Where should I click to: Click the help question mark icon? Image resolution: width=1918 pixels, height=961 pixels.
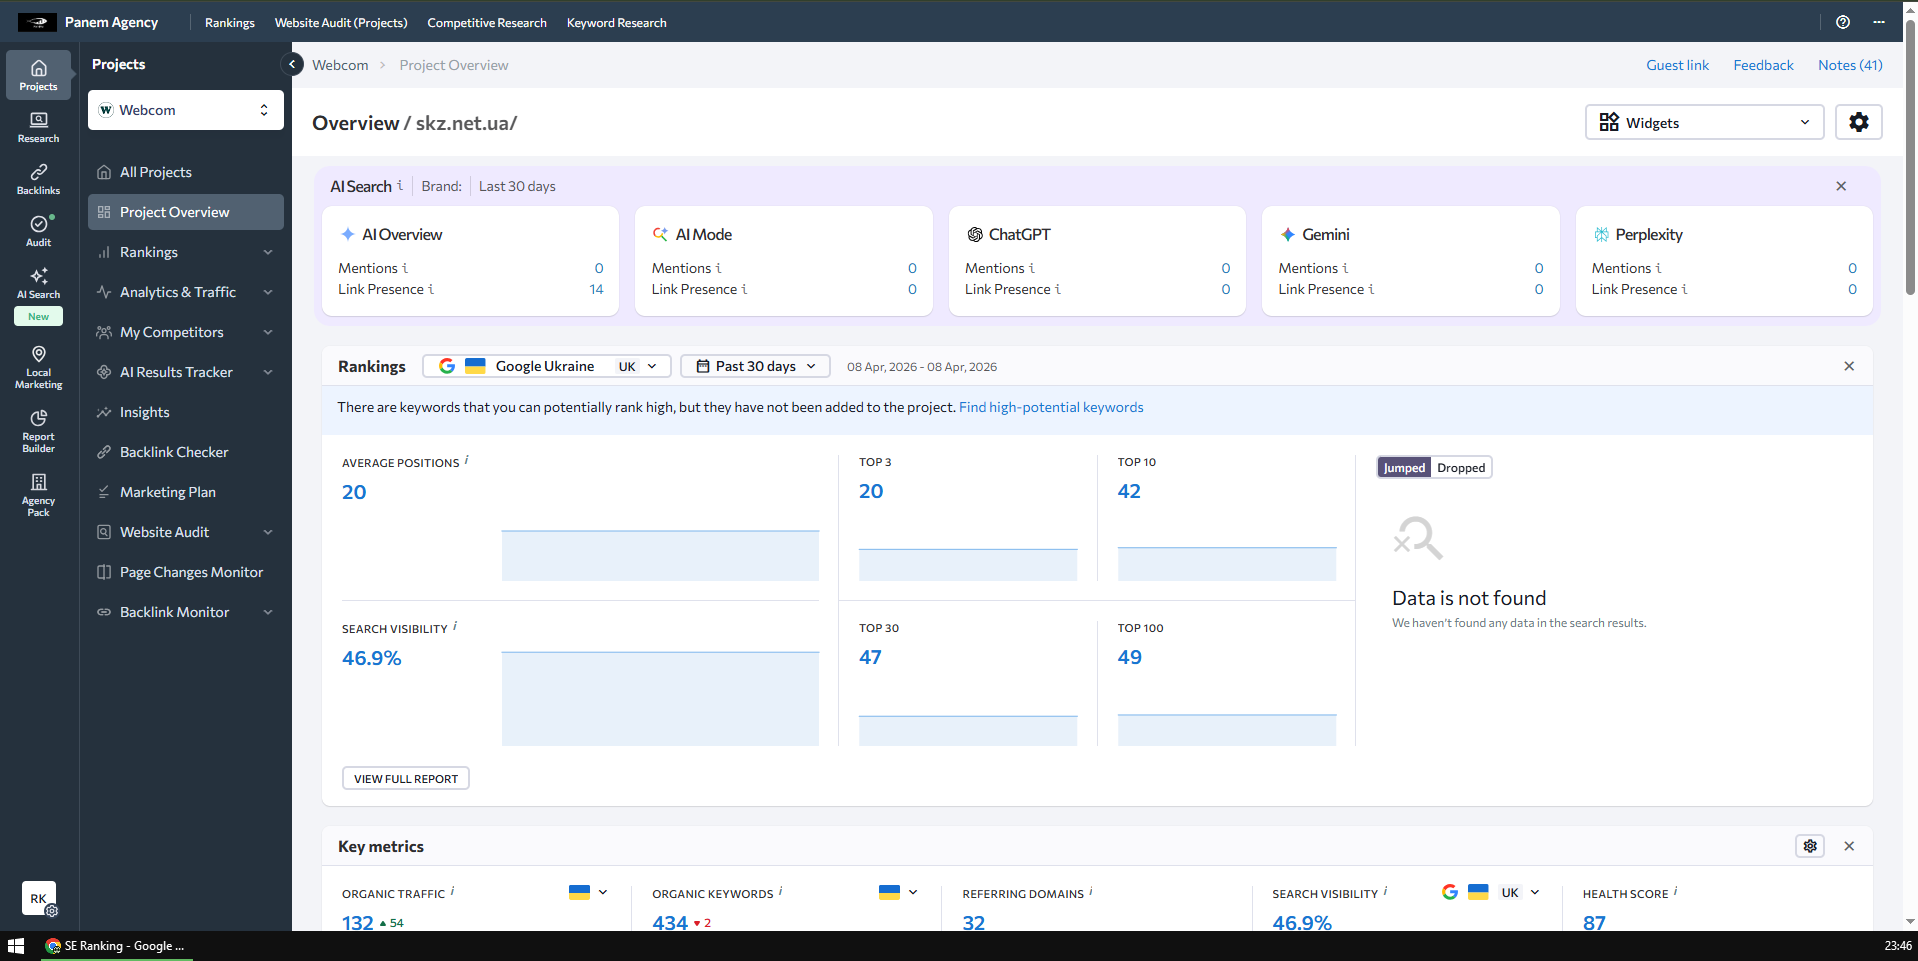point(1843,22)
